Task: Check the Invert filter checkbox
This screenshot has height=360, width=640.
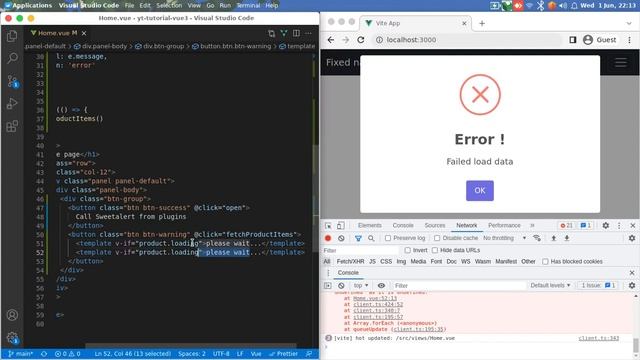Action: (407, 250)
